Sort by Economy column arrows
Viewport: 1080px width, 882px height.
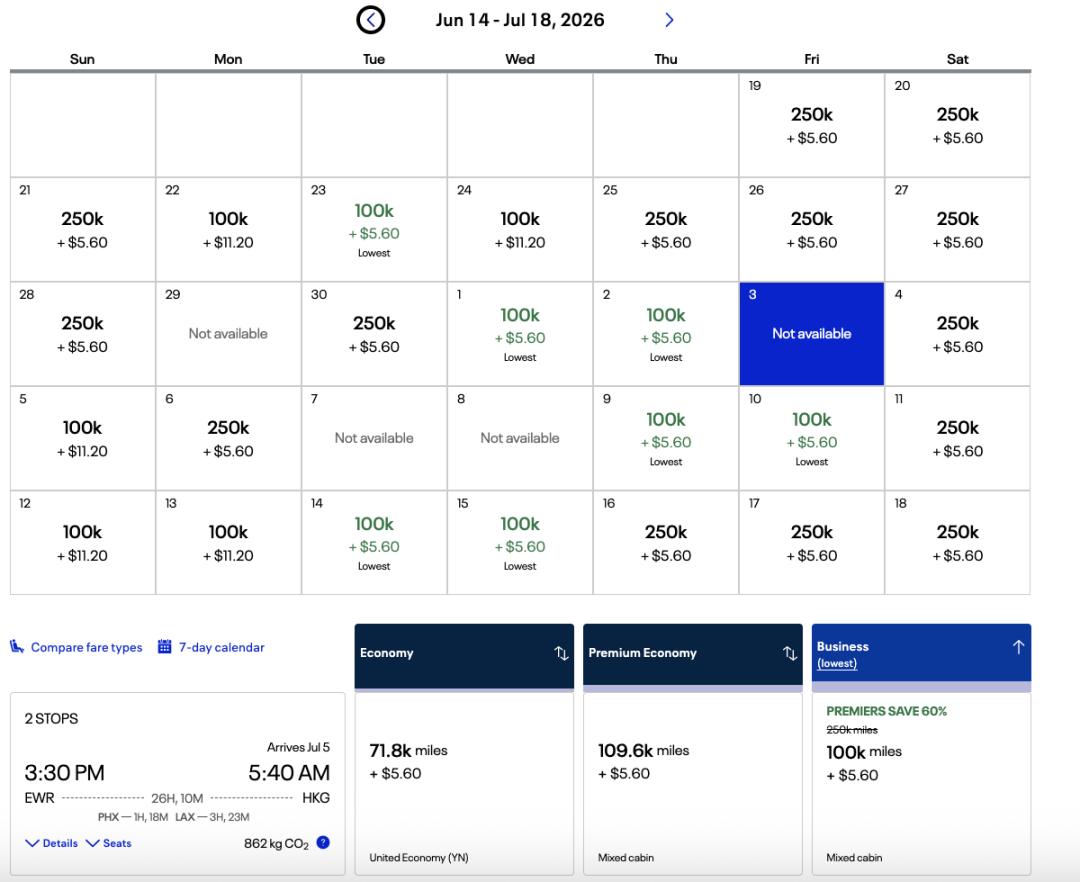pos(561,653)
